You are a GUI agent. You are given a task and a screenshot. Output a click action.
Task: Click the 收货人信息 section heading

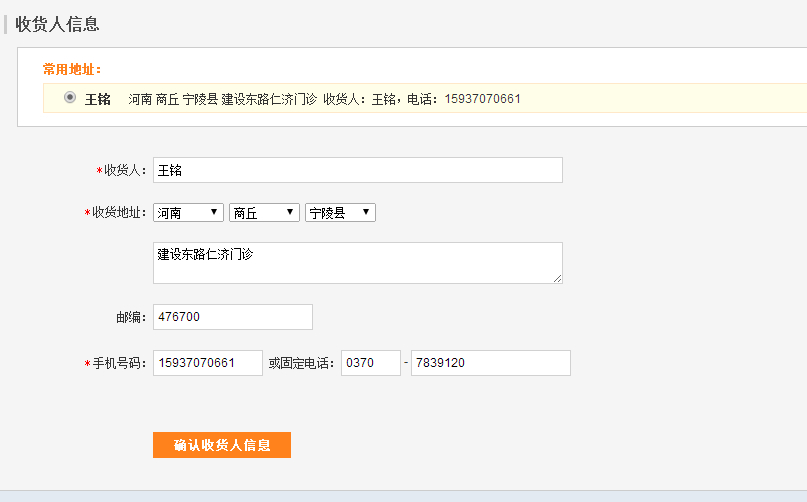57,24
